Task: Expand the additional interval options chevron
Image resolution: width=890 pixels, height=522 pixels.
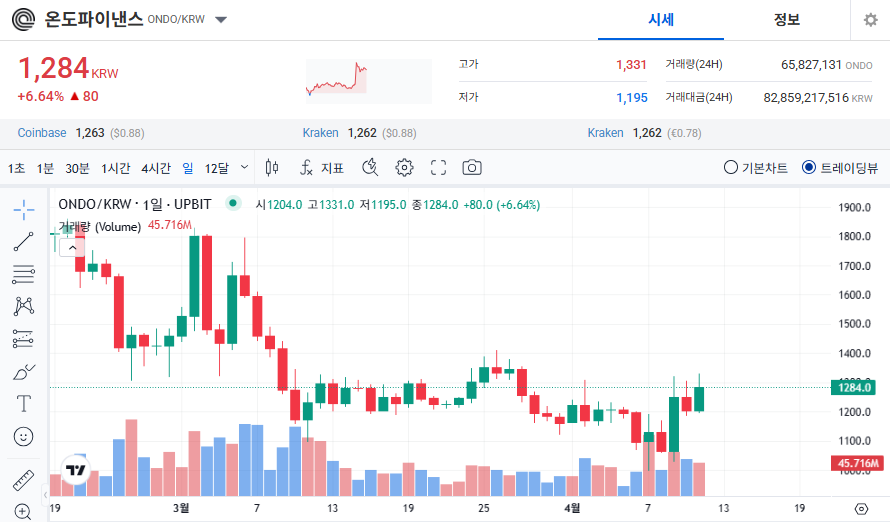Action: click(x=244, y=167)
